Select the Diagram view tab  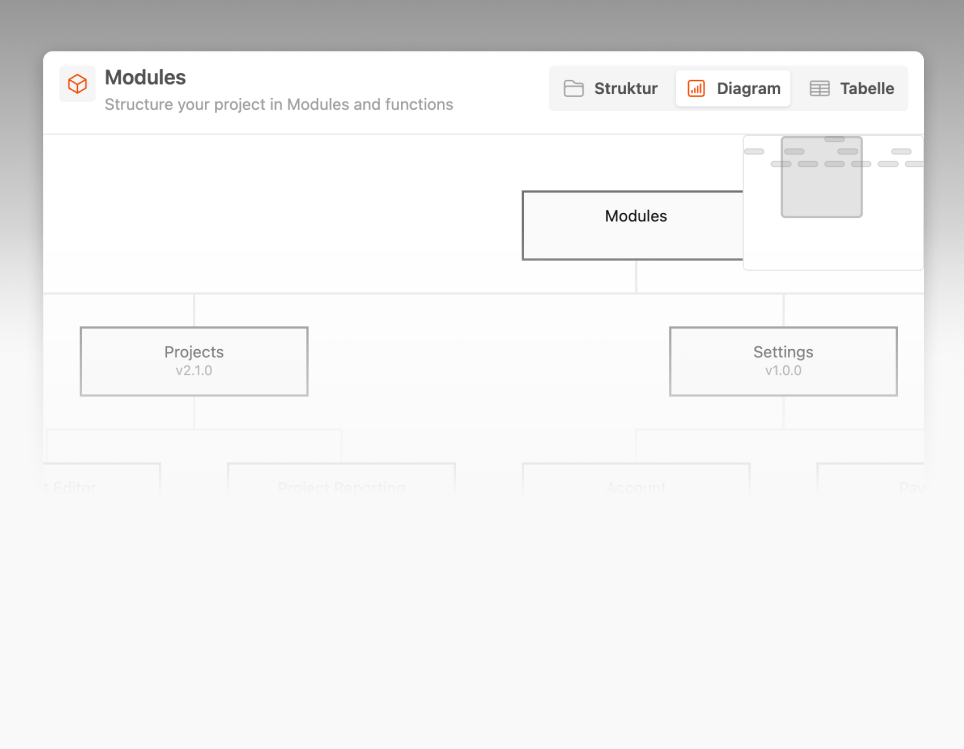[x=733, y=88]
